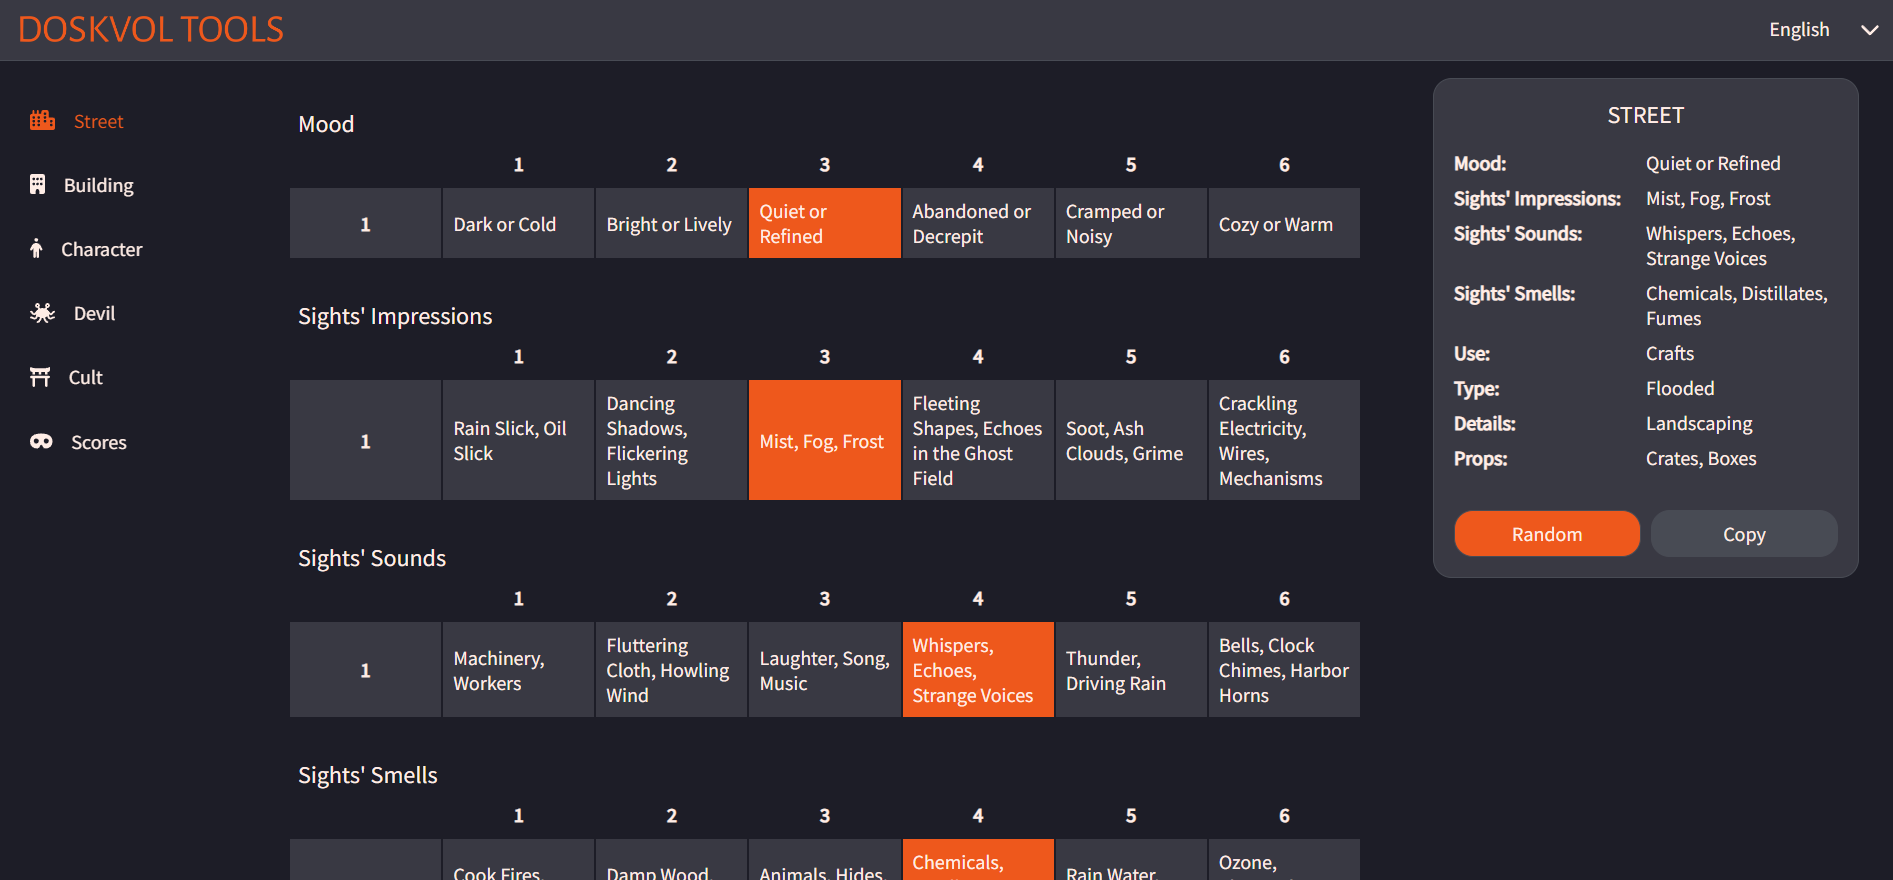The height and width of the screenshot is (880, 1893).
Task: Click Props: label in summary panel
Action: click(x=1481, y=458)
